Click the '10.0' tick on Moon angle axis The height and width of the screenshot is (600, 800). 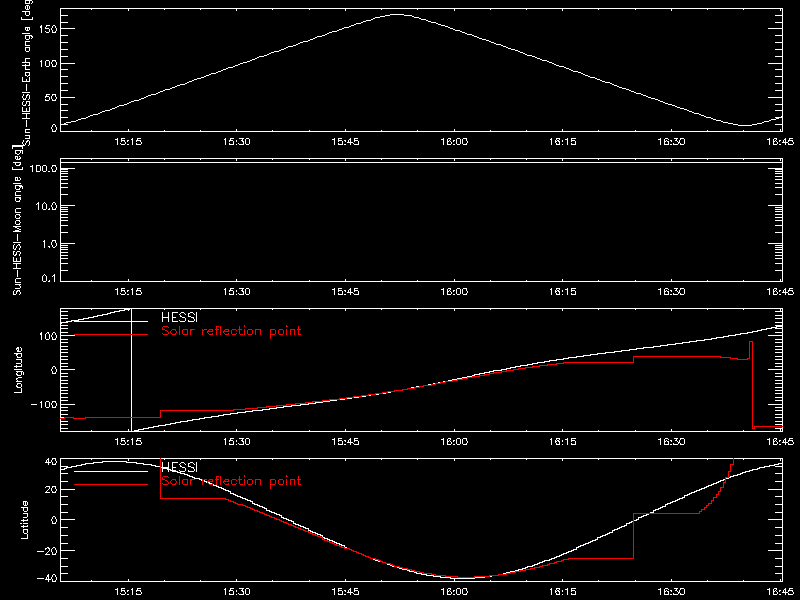46,206
